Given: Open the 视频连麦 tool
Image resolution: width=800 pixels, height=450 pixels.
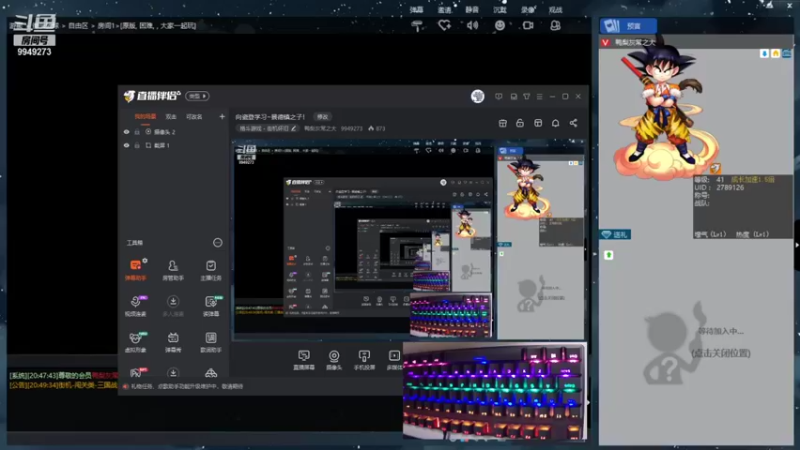Looking at the screenshot, I should click(136, 306).
